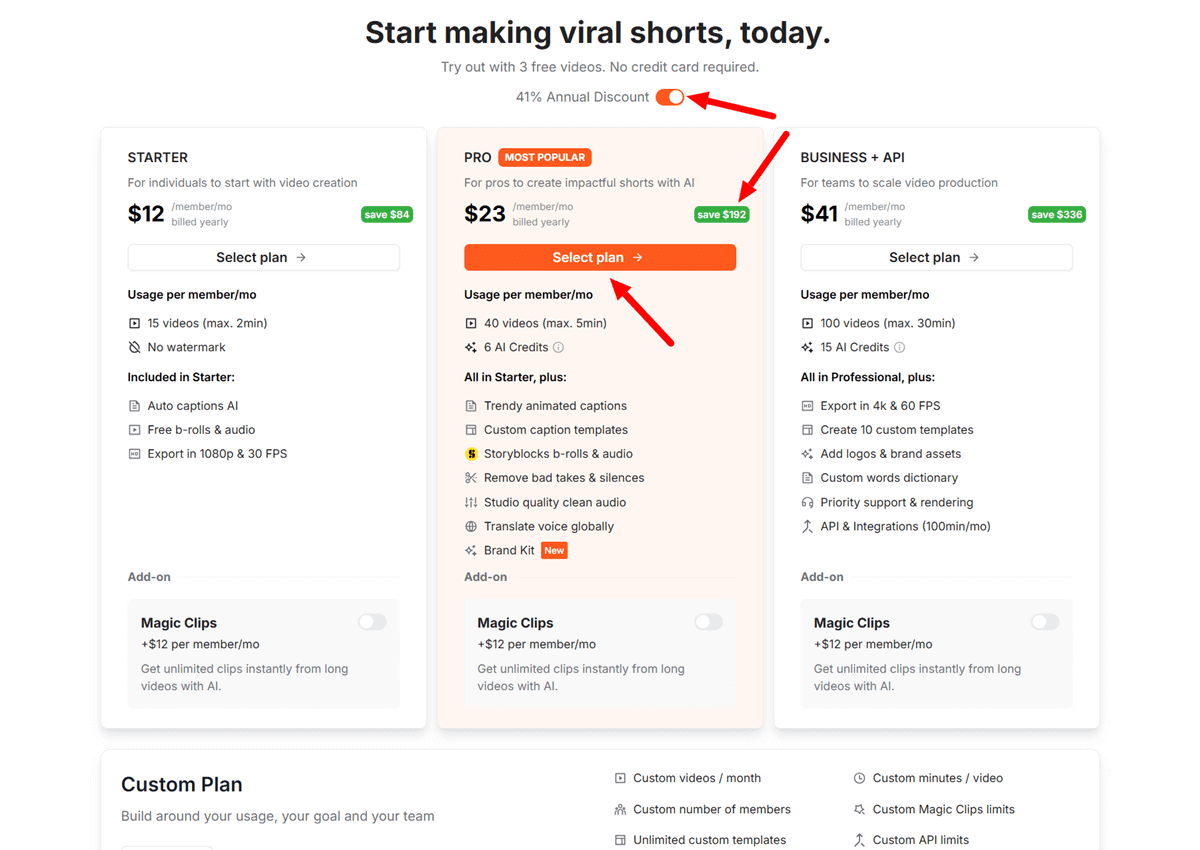Click the Storyblocks b-rolls & audio icon

471,454
